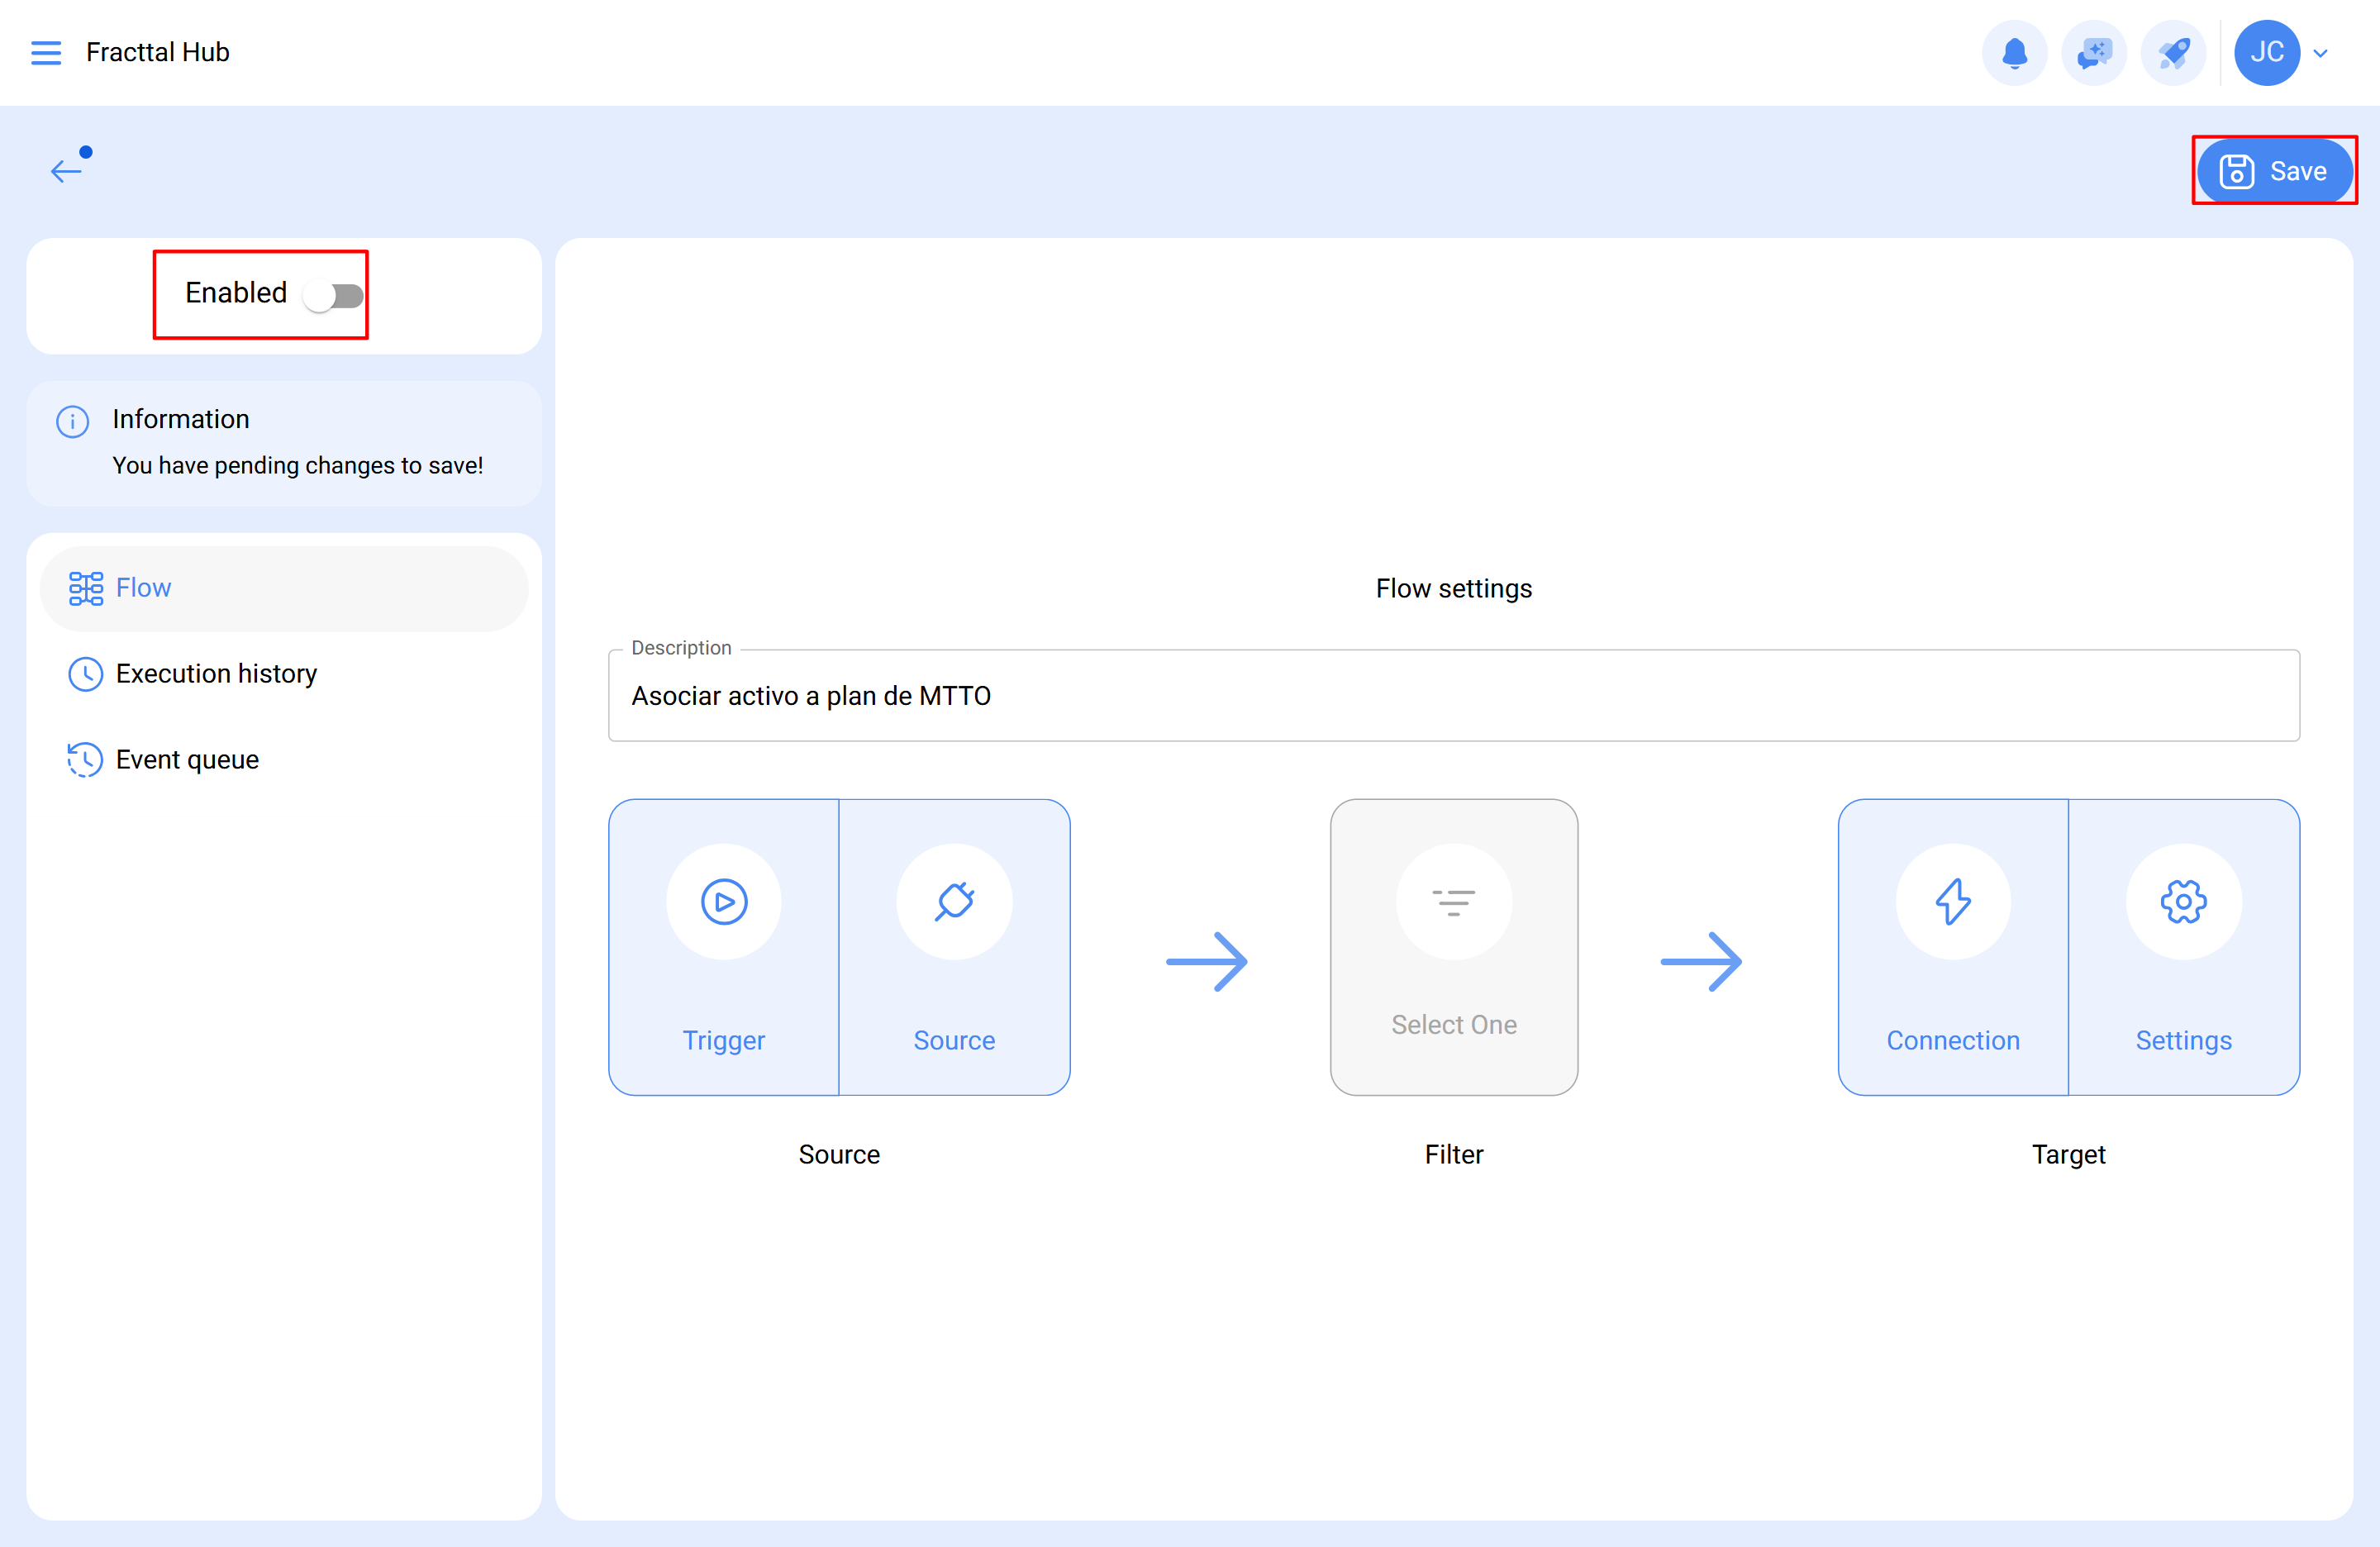The image size is (2380, 1547).
Task: Save the pending flow changes
Action: click(2273, 170)
